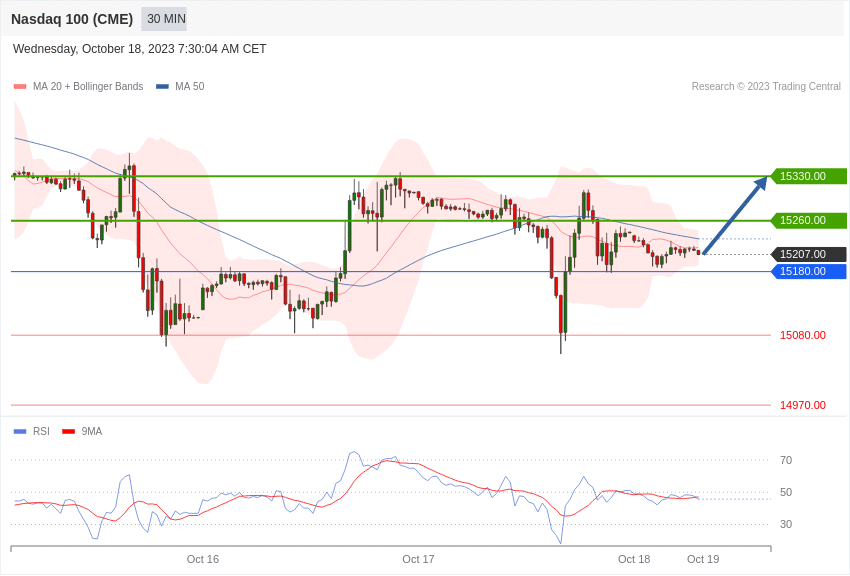Click the RSI 50 level label

786,493
